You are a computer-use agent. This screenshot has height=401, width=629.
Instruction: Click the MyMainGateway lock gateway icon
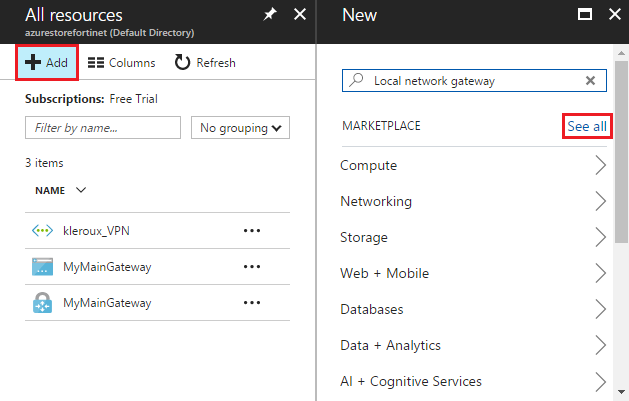tap(42, 303)
